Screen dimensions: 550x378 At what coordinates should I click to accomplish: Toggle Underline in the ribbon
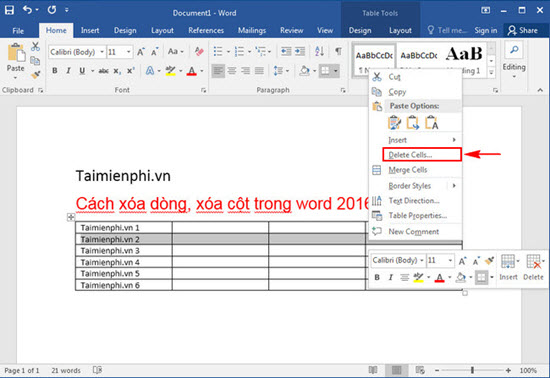(x=82, y=71)
